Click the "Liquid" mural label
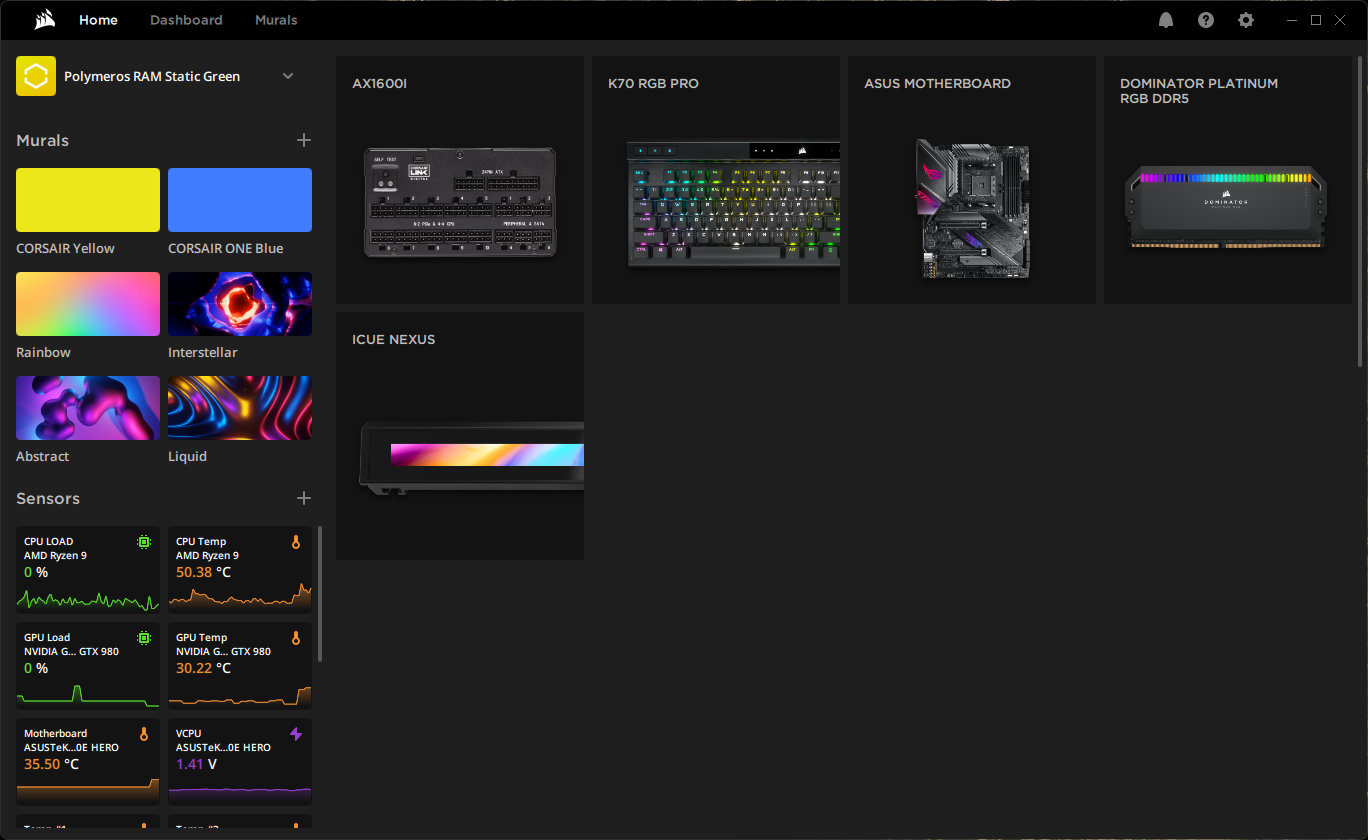The image size is (1368, 840). click(188, 456)
